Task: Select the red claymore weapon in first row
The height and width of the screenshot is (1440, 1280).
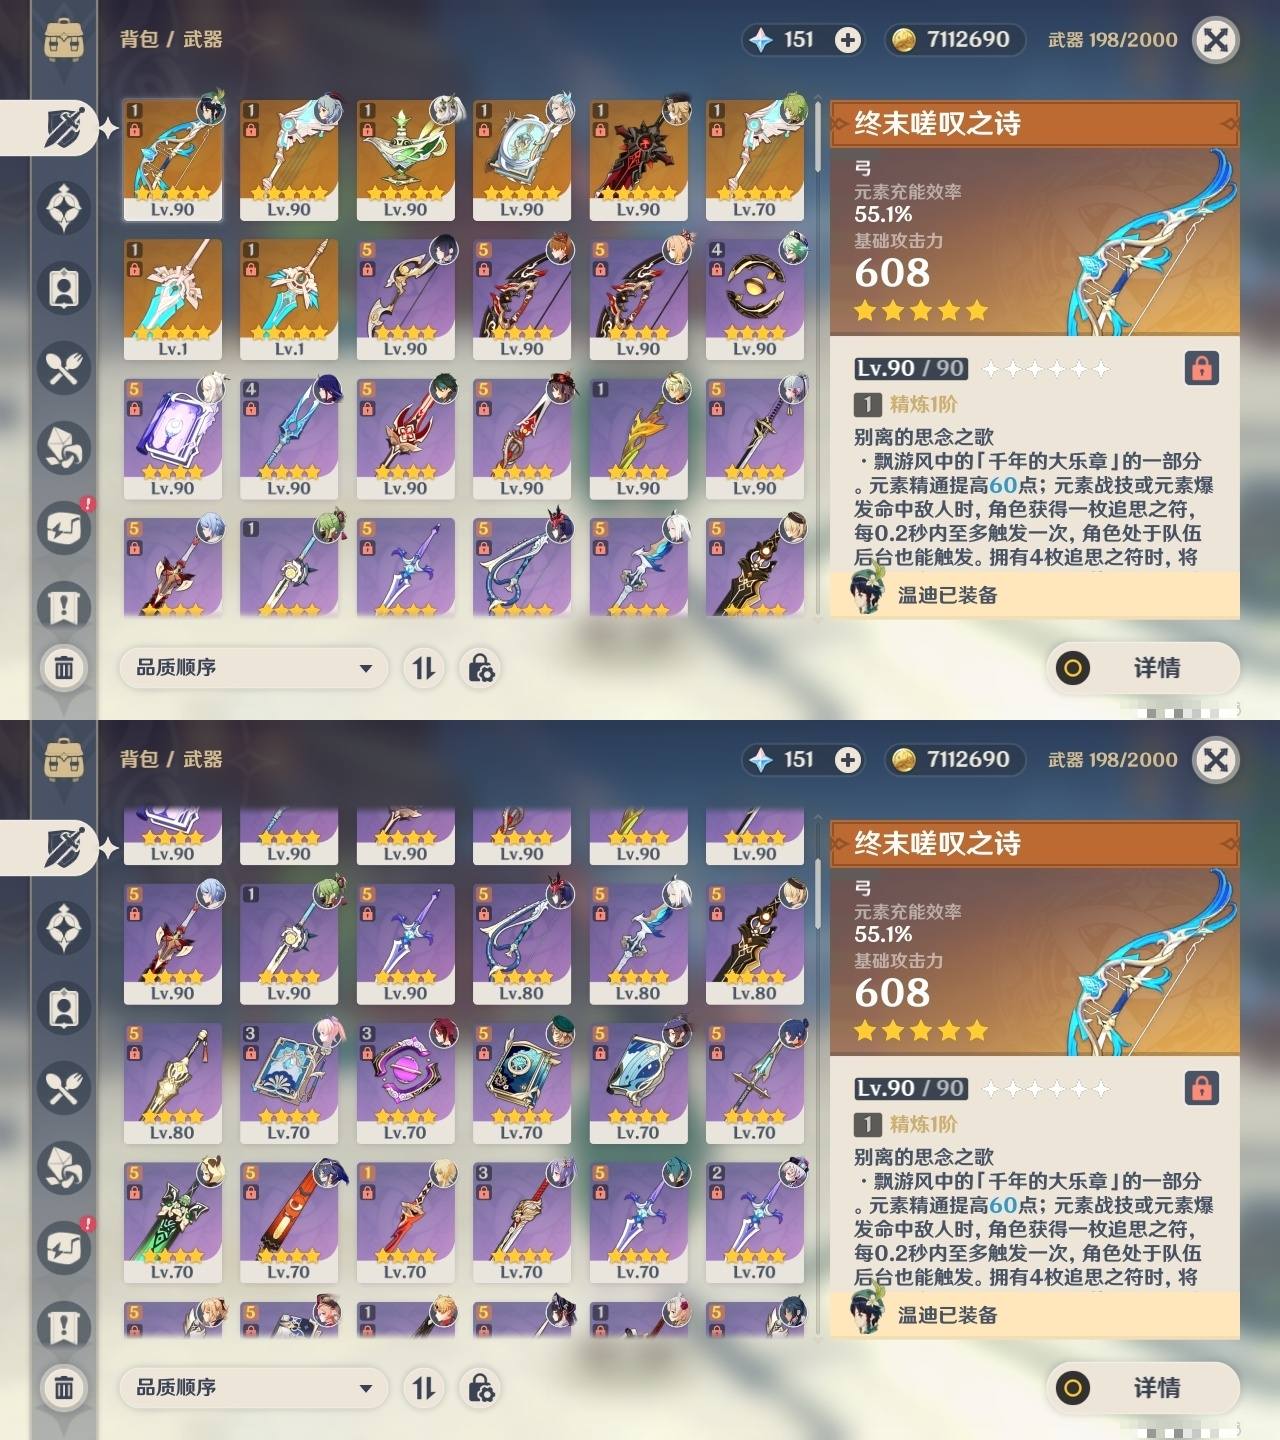Action: click(638, 160)
